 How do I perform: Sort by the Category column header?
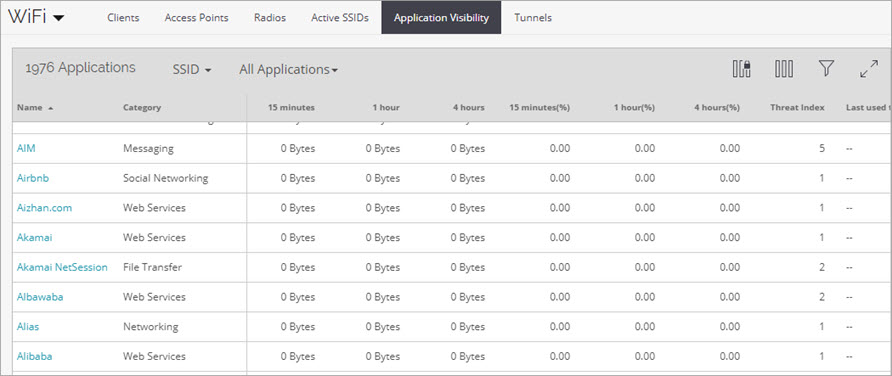[142, 108]
